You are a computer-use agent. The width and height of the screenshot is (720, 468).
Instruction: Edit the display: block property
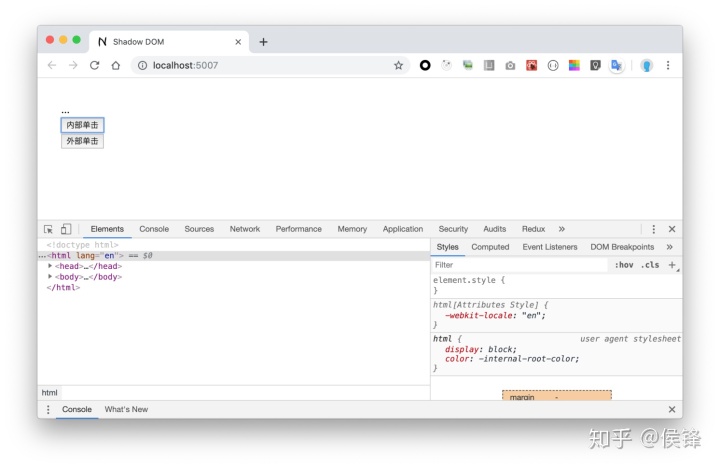pyautogui.click(x=481, y=349)
